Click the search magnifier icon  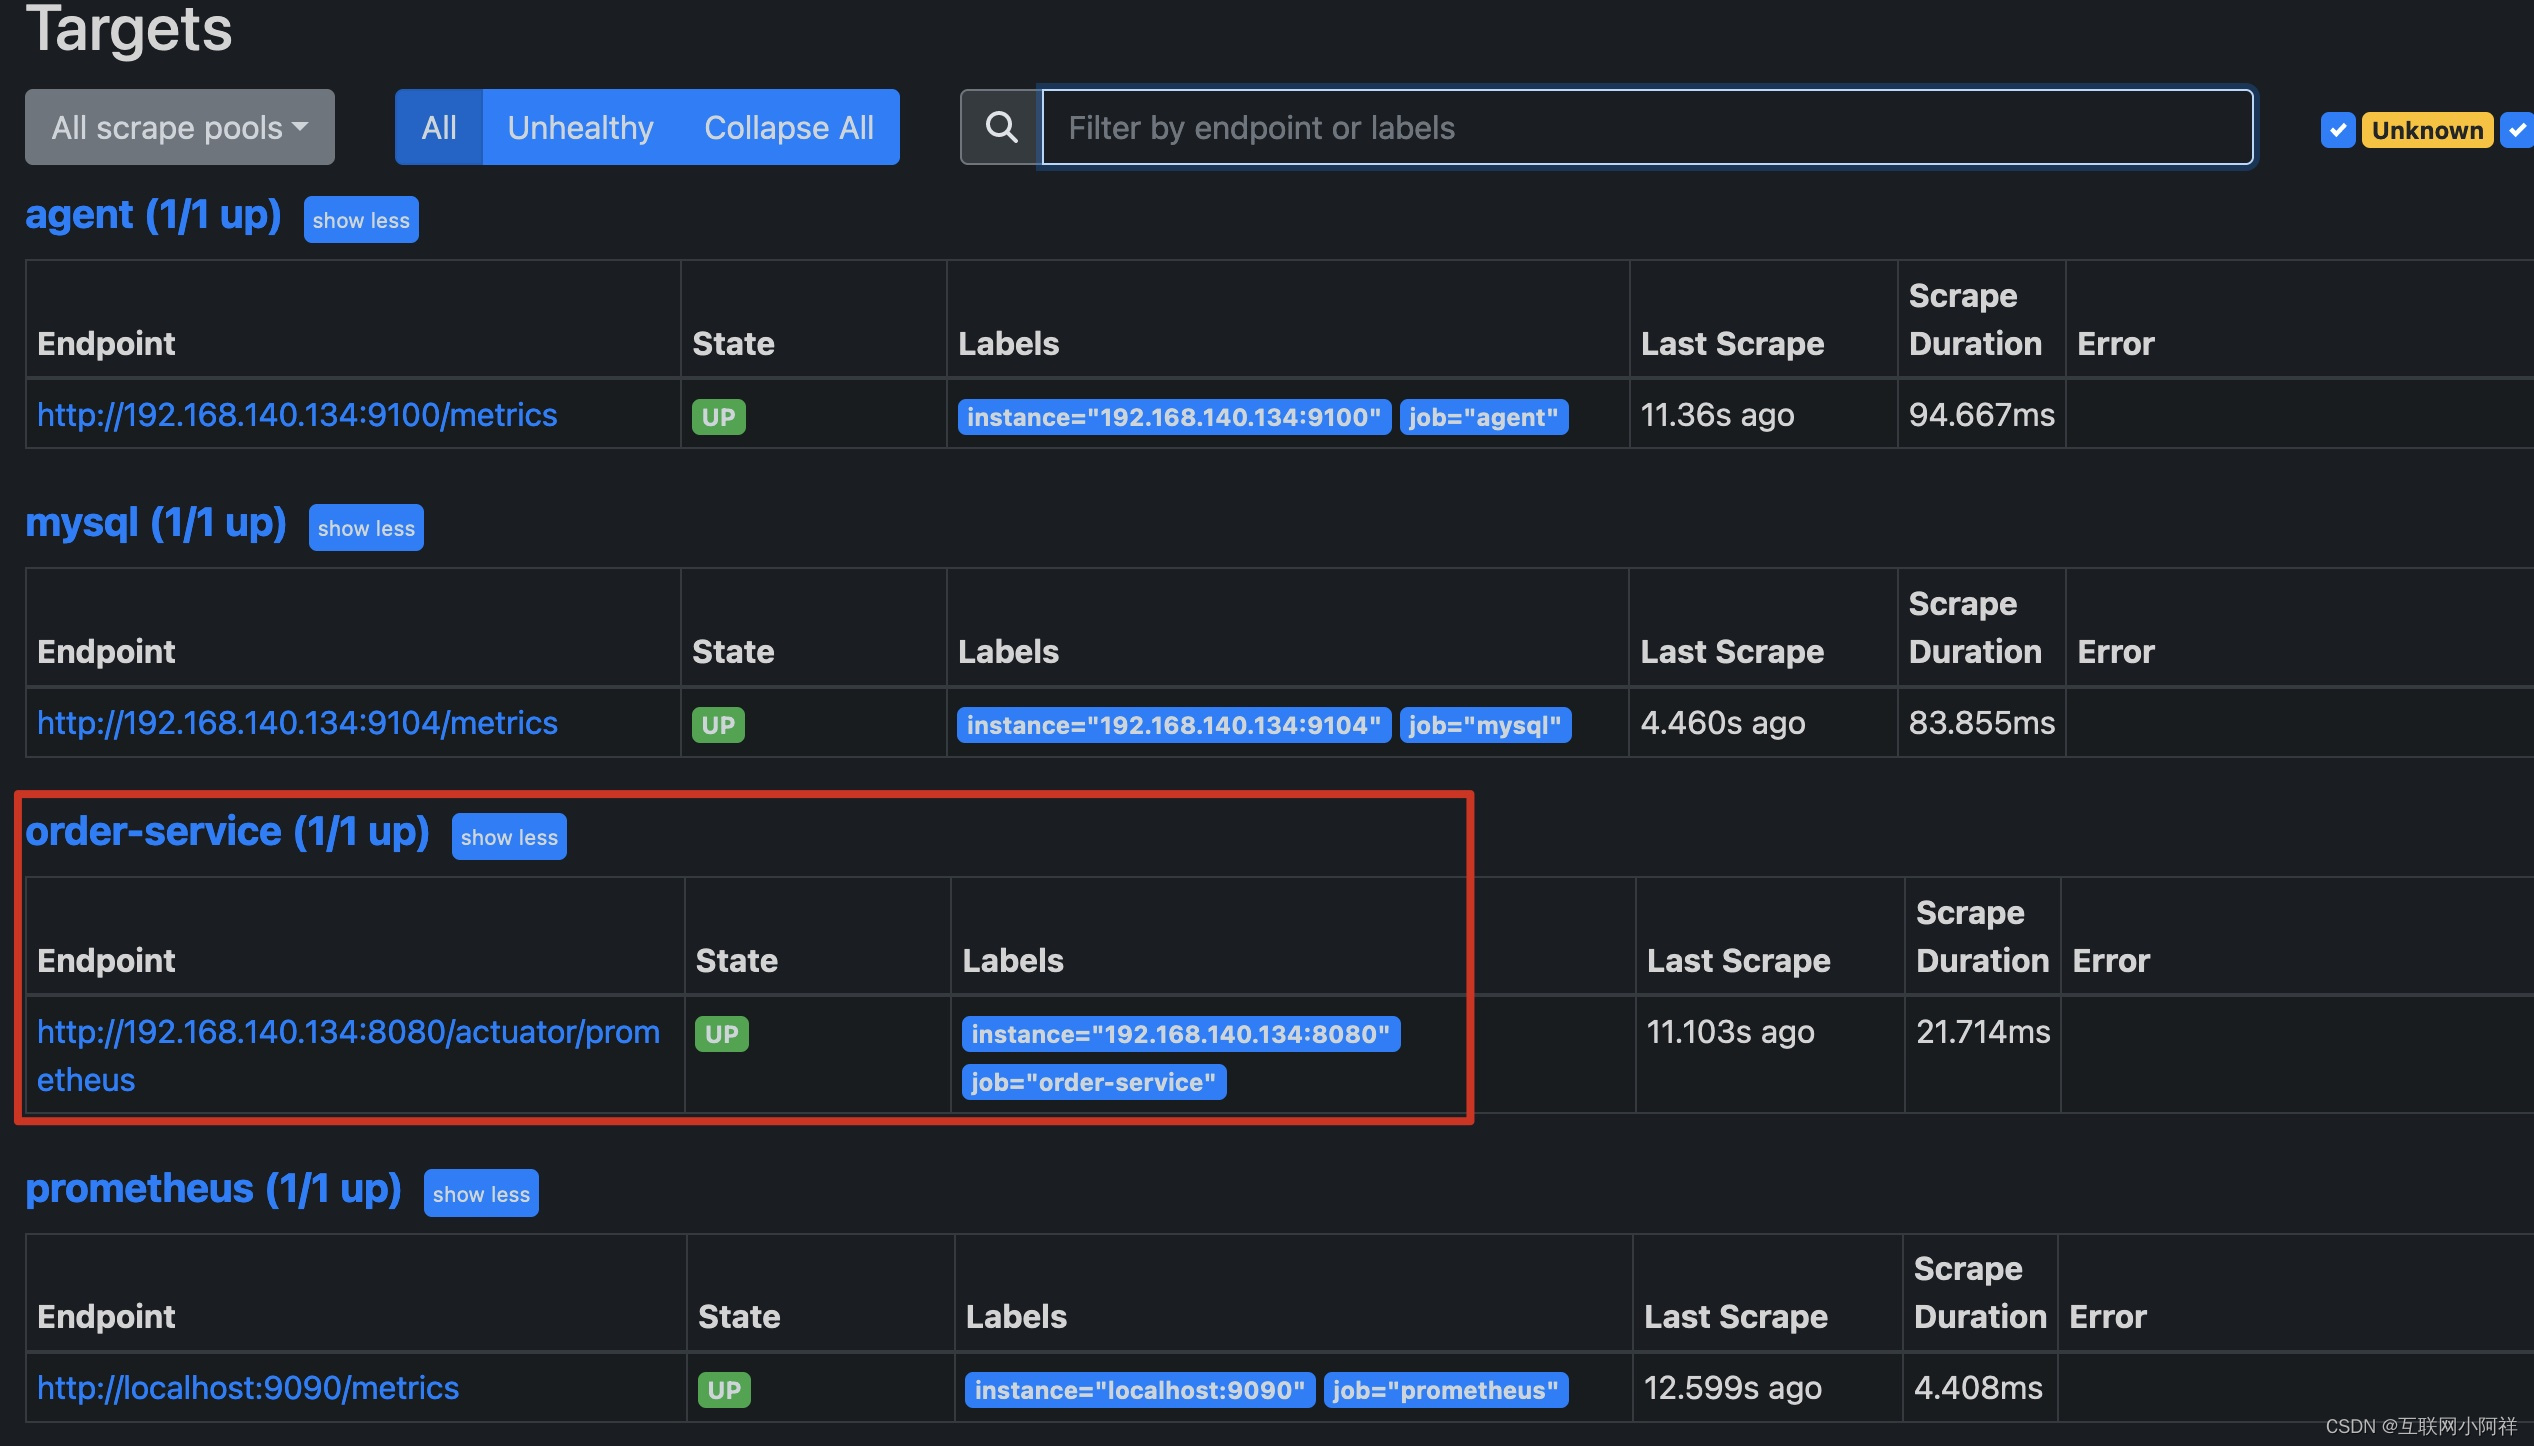click(1001, 127)
